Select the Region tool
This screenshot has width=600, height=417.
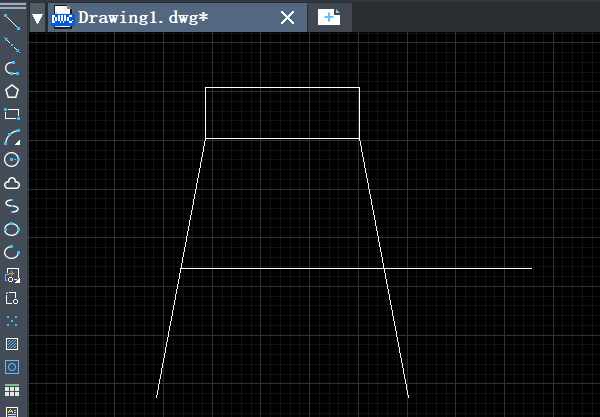coord(12,367)
